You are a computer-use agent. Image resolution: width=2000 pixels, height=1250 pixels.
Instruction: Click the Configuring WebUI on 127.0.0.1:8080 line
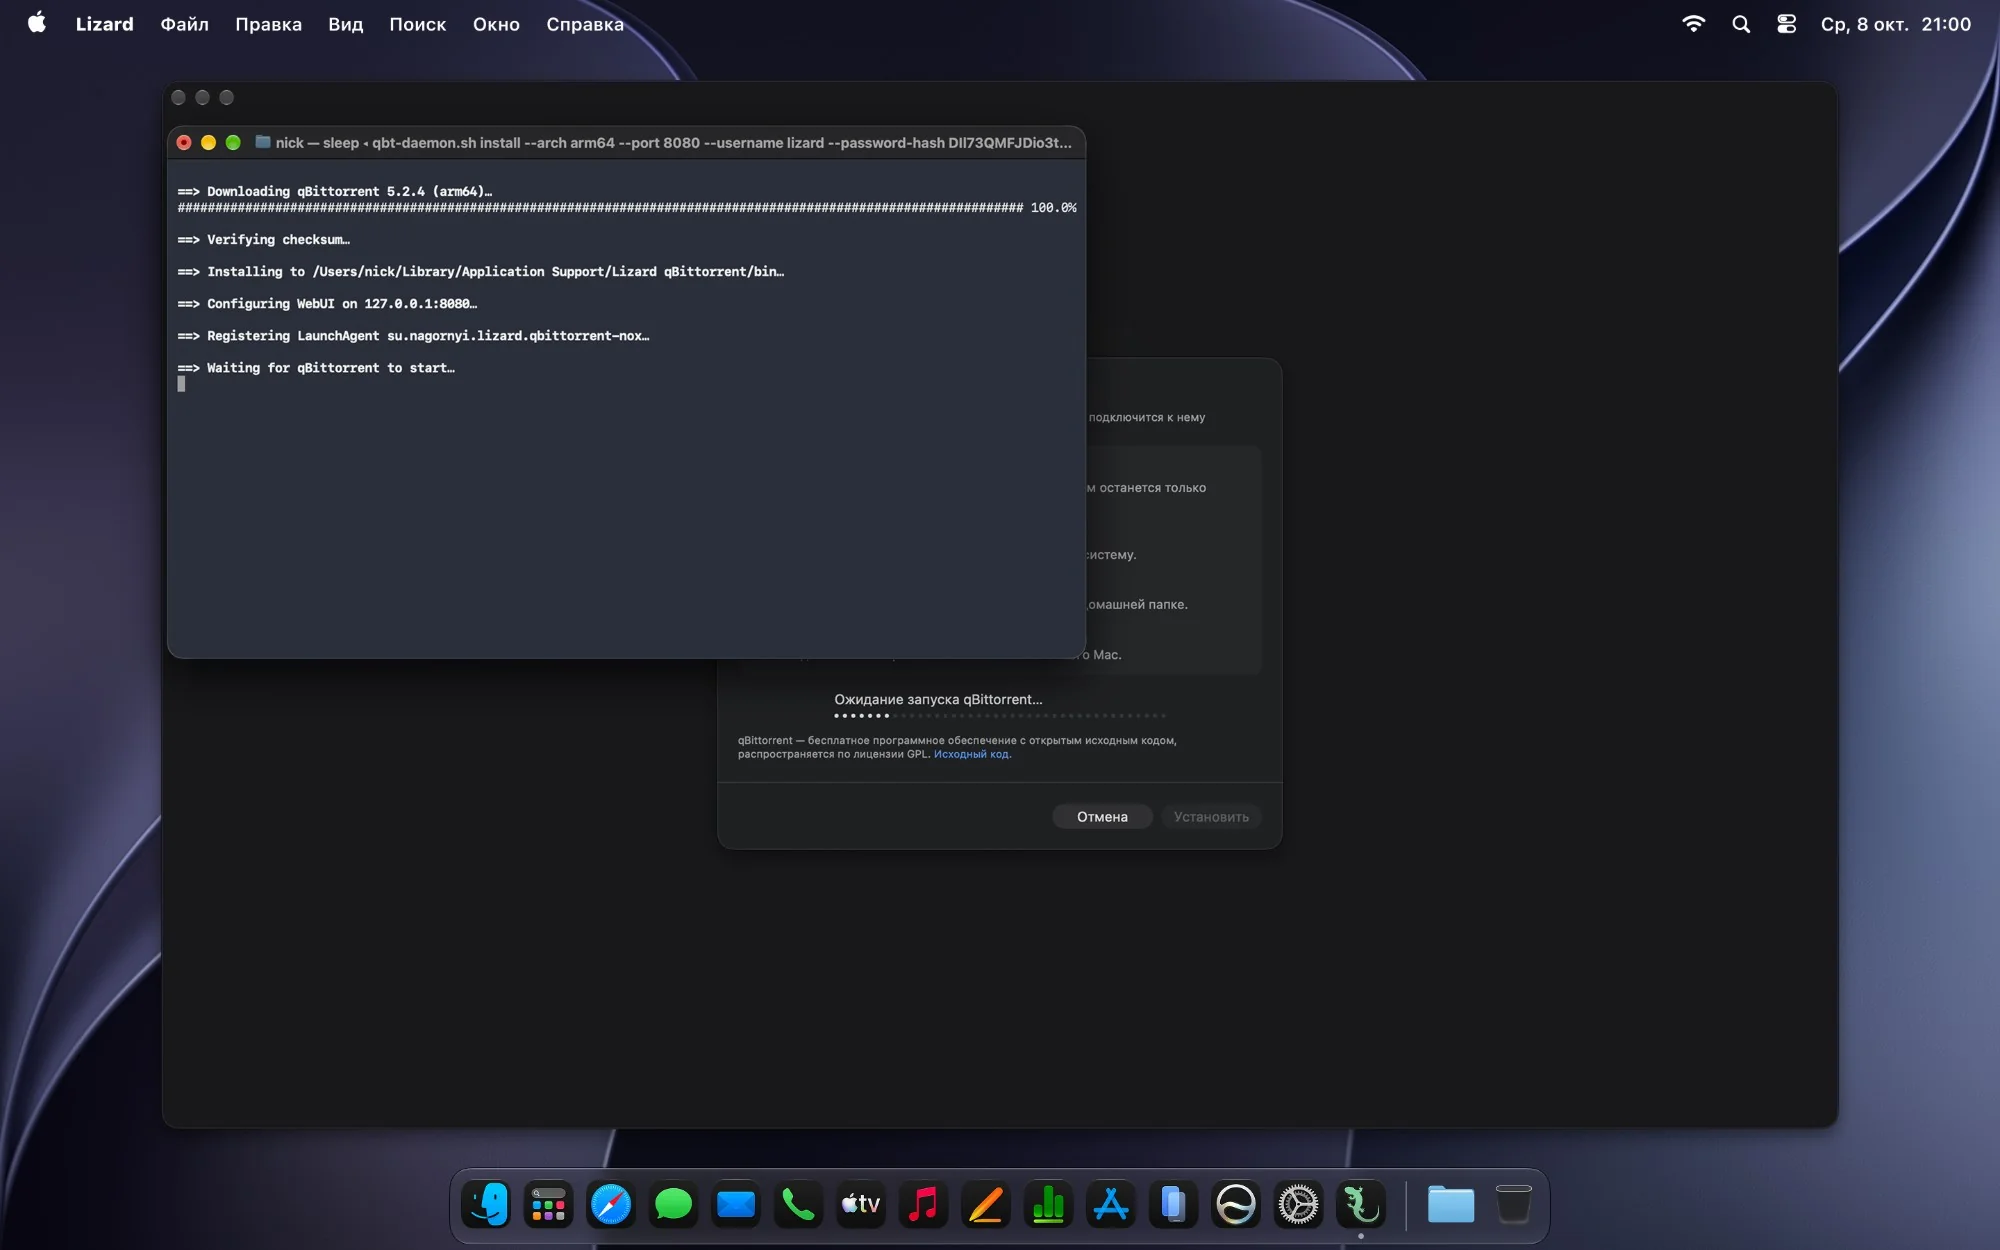(x=327, y=303)
